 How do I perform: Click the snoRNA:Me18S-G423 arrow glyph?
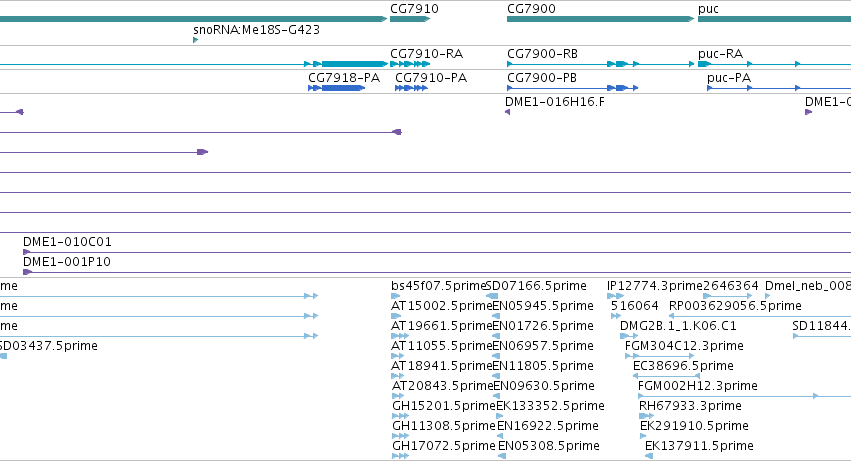click(195, 40)
